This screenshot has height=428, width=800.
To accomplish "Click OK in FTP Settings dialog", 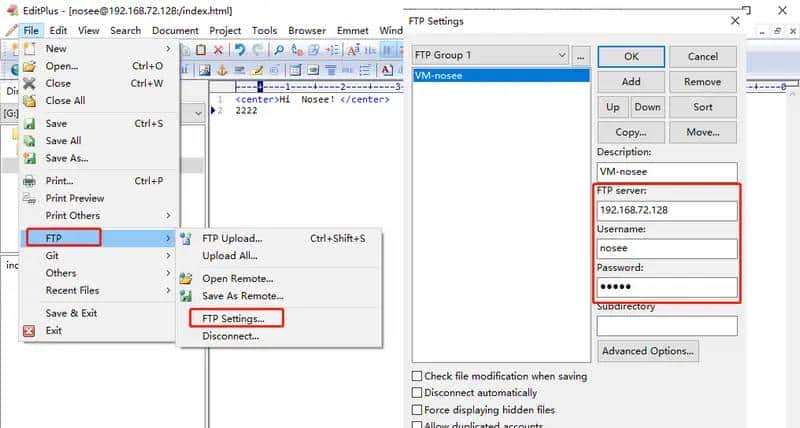I will [x=631, y=57].
